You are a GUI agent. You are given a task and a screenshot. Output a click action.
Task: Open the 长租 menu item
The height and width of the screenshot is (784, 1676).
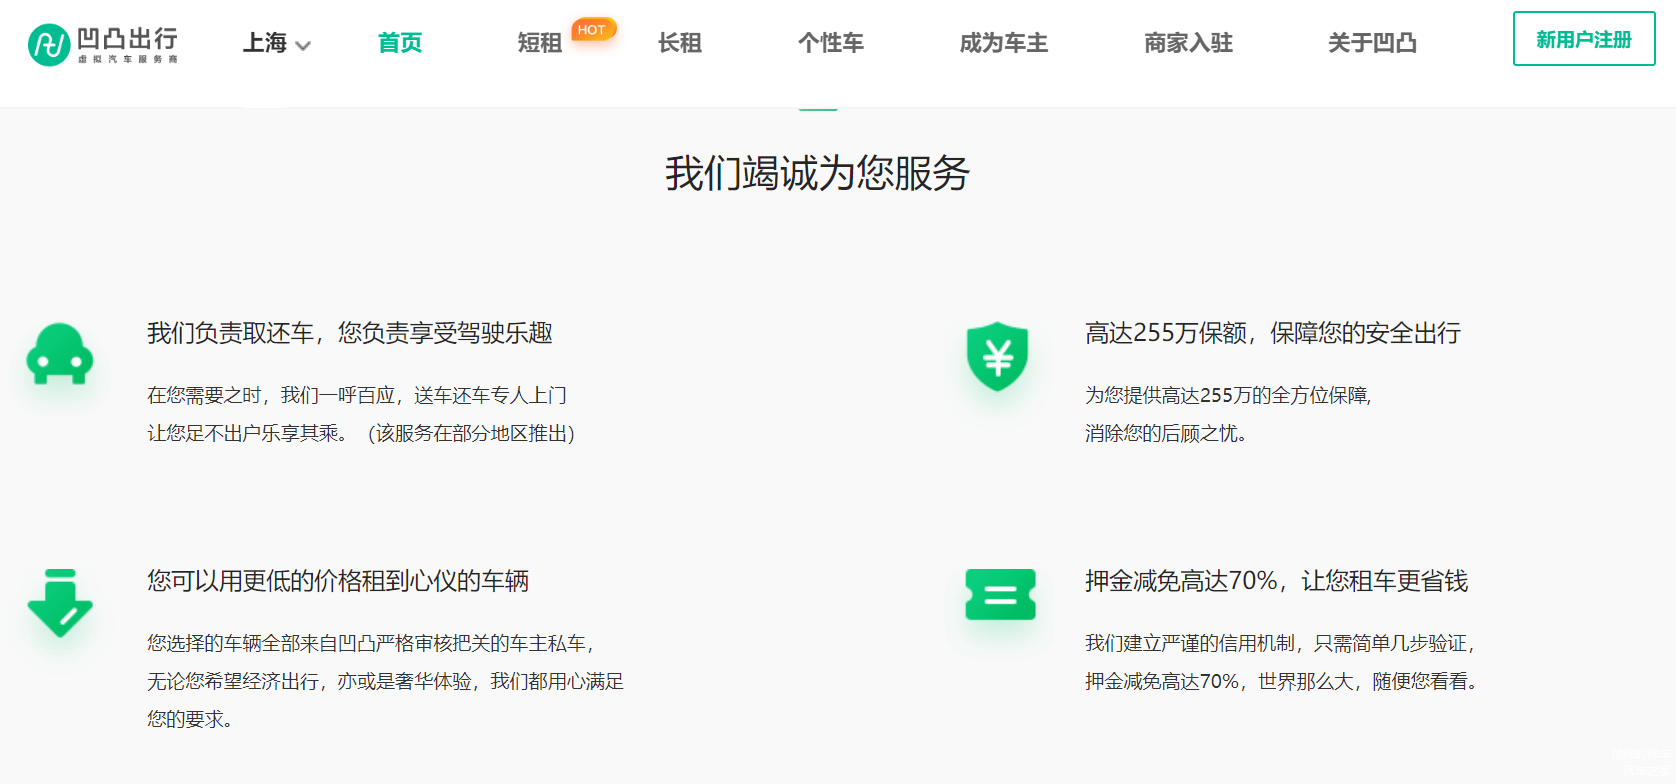[679, 43]
